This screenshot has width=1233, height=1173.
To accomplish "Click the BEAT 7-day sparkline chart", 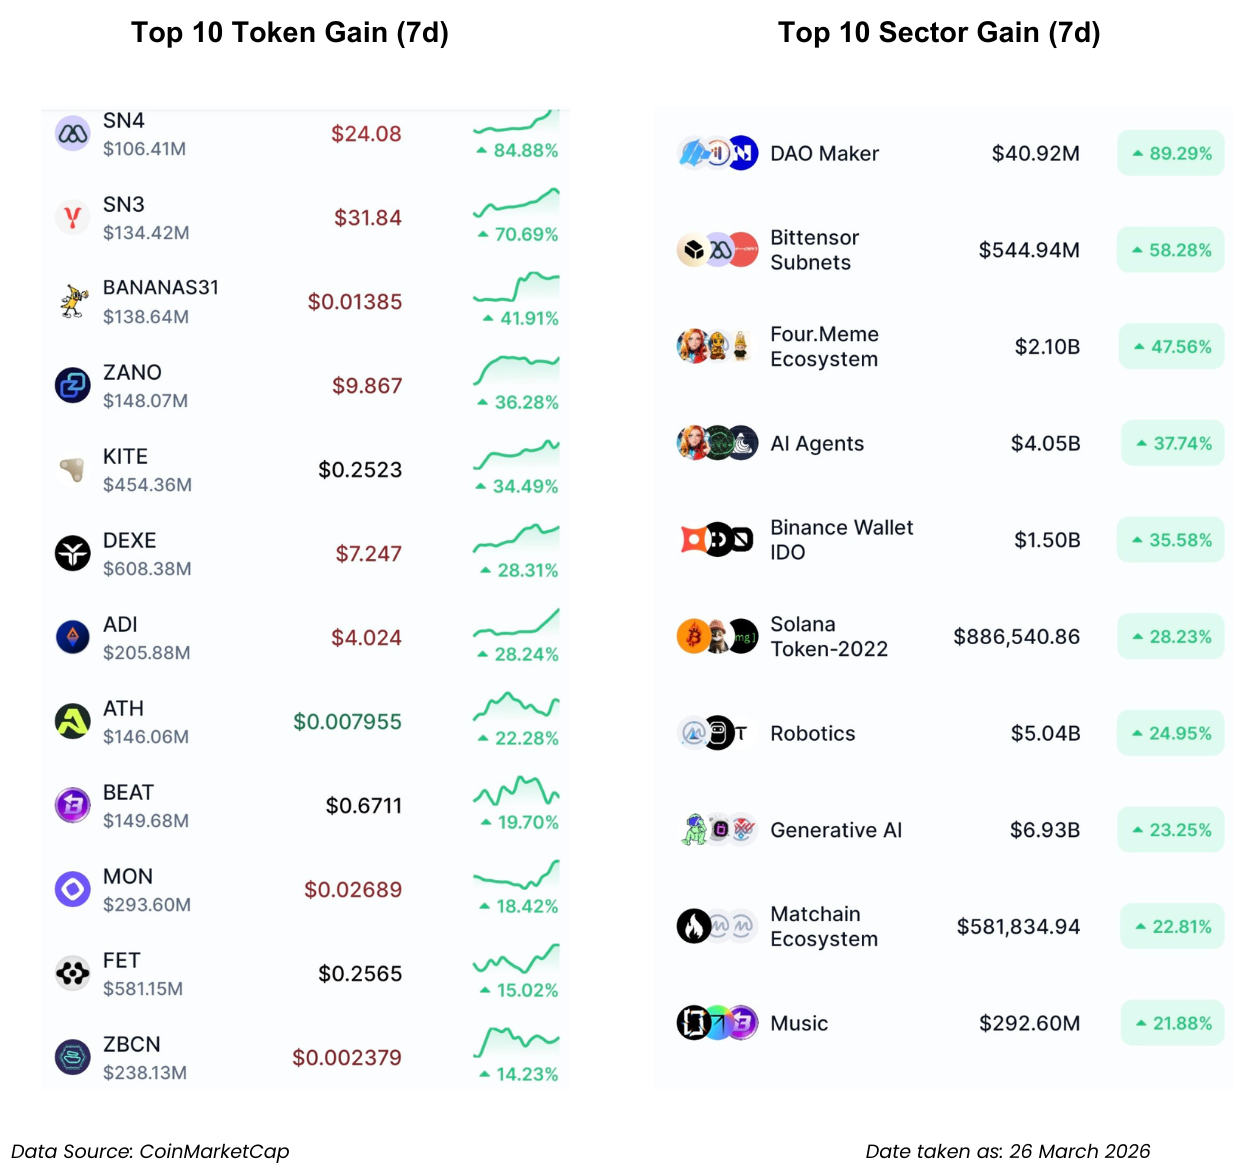I will tap(516, 792).
